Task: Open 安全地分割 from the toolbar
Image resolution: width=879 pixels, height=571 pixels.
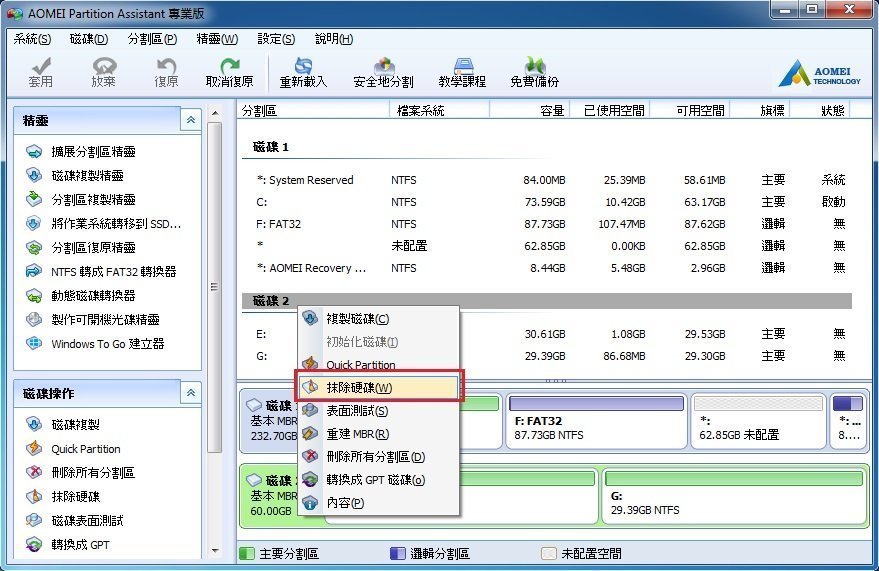Action: pyautogui.click(x=383, y=73)
